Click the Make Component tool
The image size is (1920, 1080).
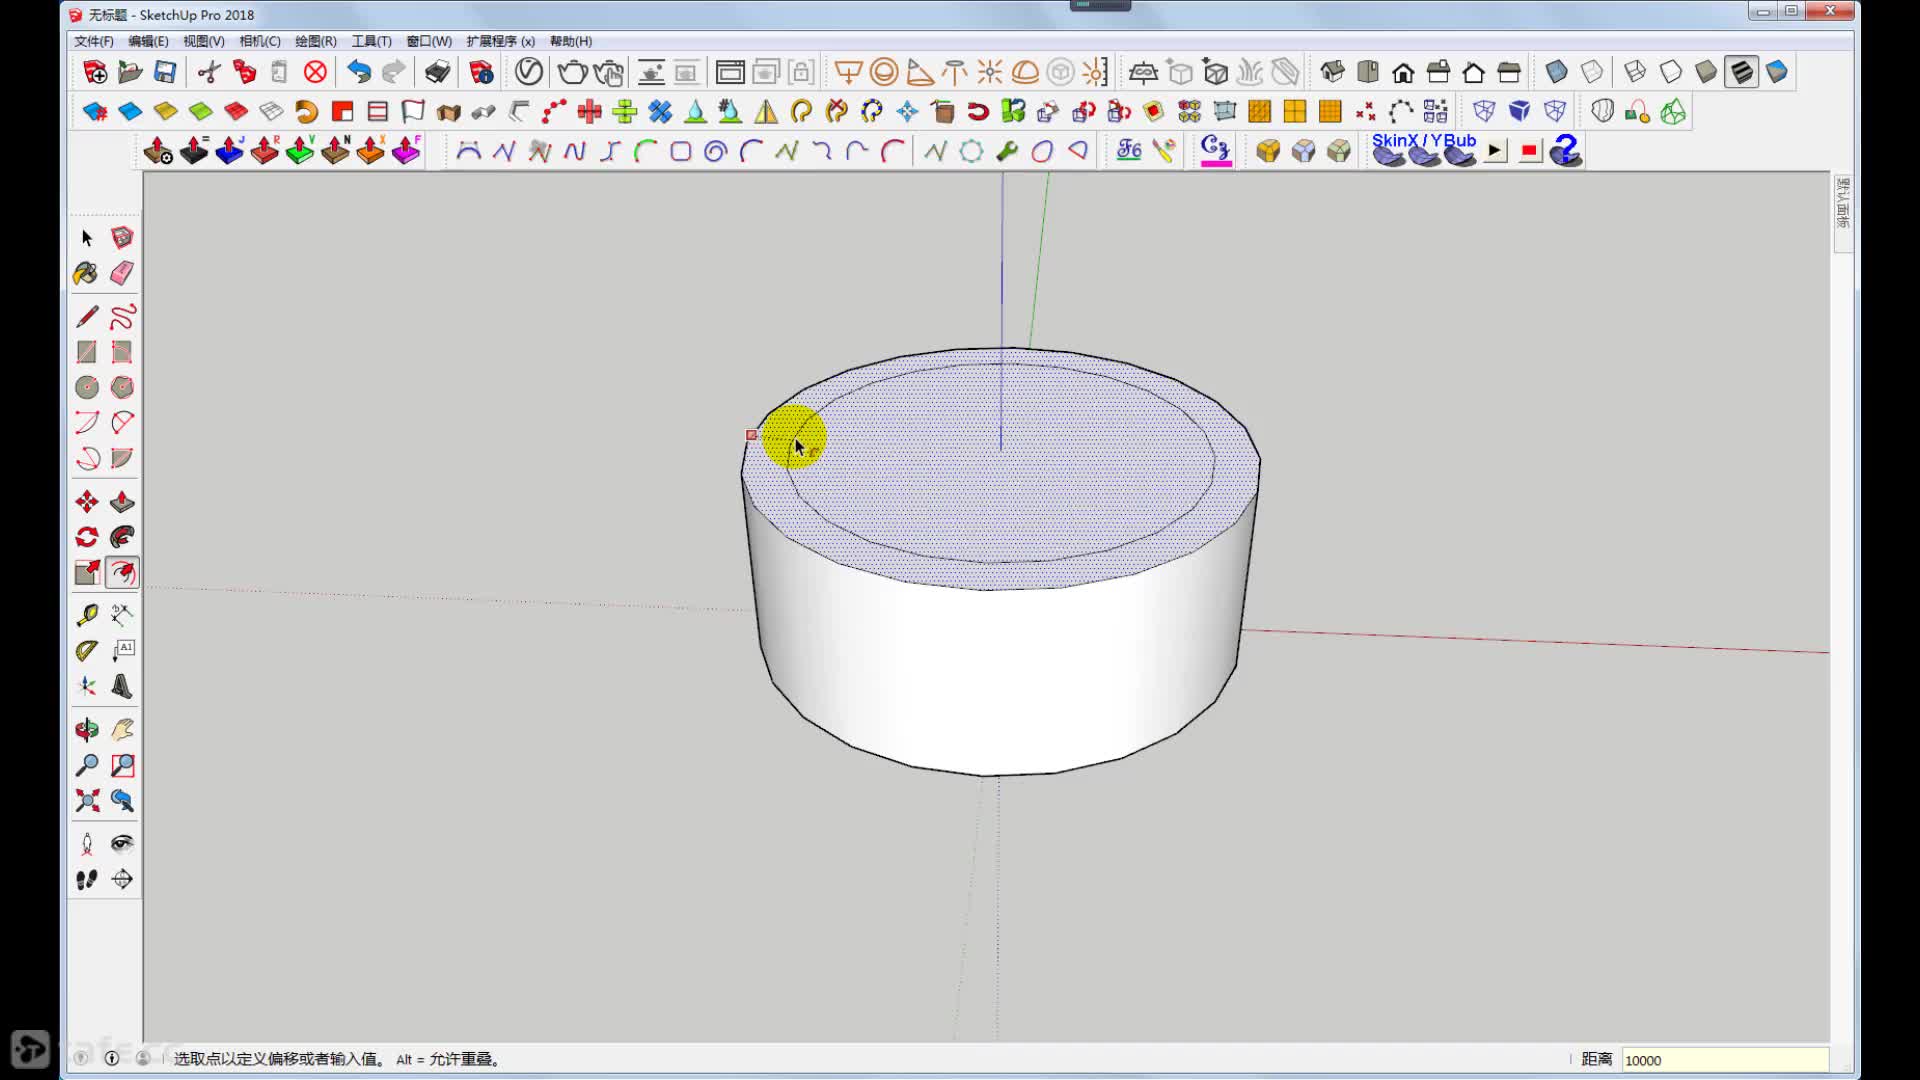tap(122, 238)
